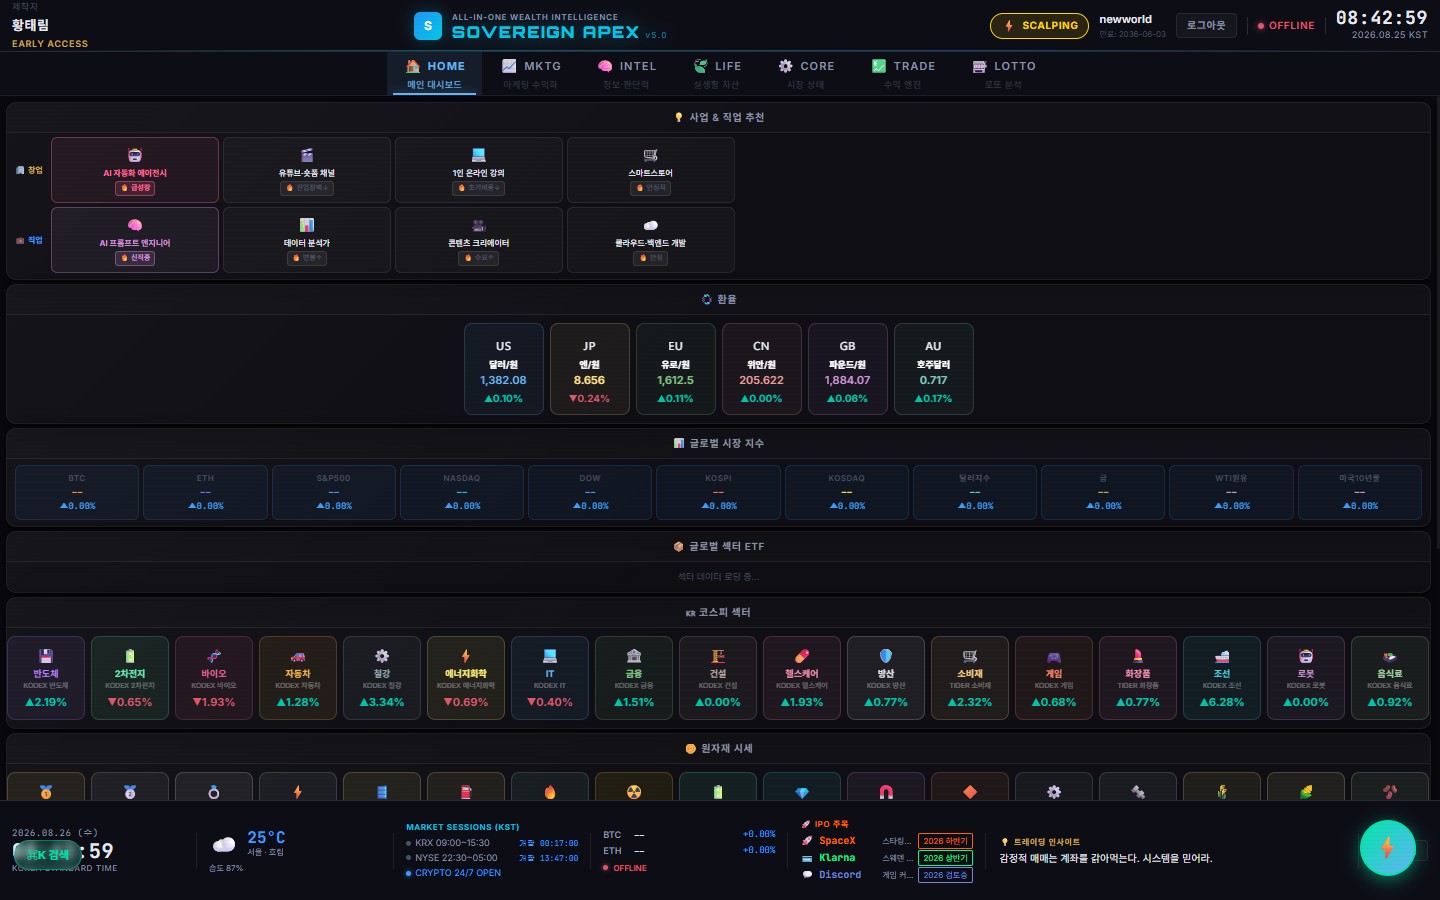The image size is (1440, 900).
Task: Toggle the SCALPING mode button
Action: point(1040,26)
